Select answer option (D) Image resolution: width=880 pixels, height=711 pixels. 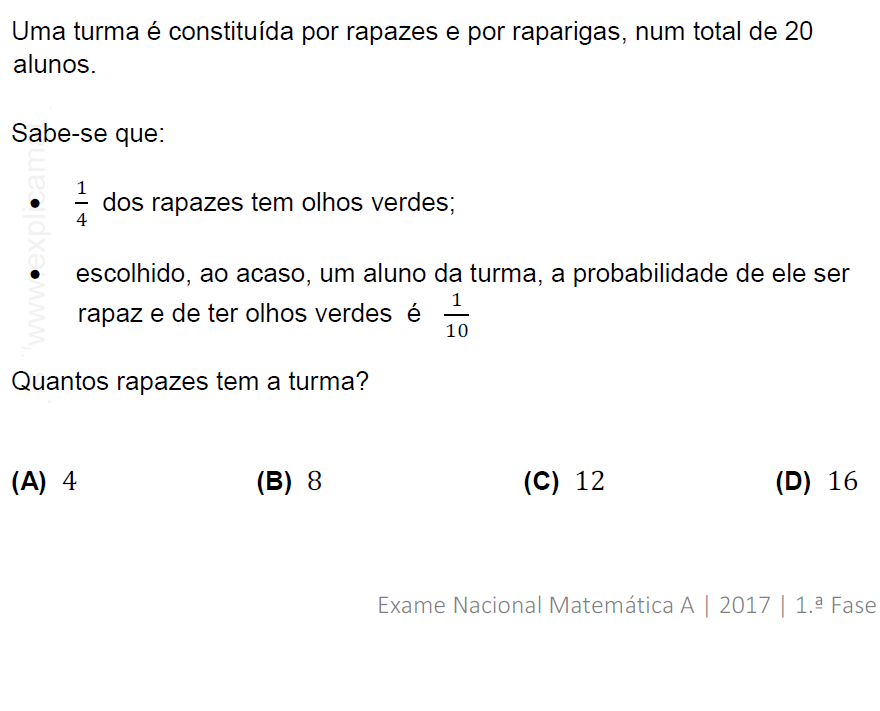pos(793,482)
